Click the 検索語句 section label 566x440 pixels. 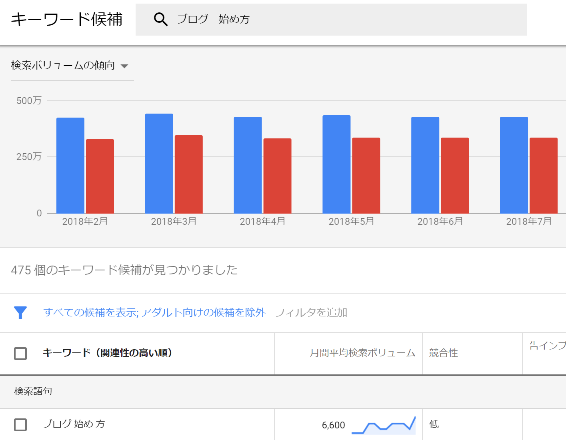pos(33,391)
